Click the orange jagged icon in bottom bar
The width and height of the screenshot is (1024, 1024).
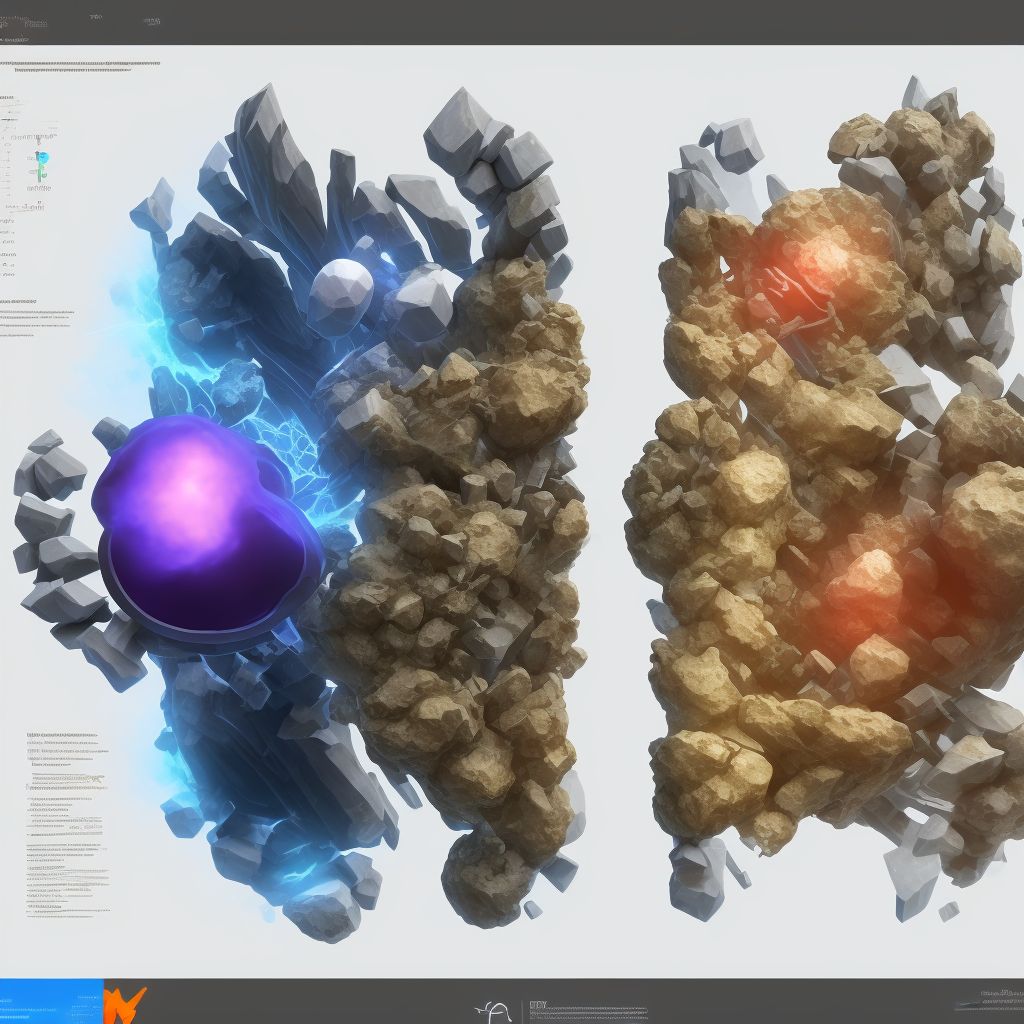(124, 1005)
